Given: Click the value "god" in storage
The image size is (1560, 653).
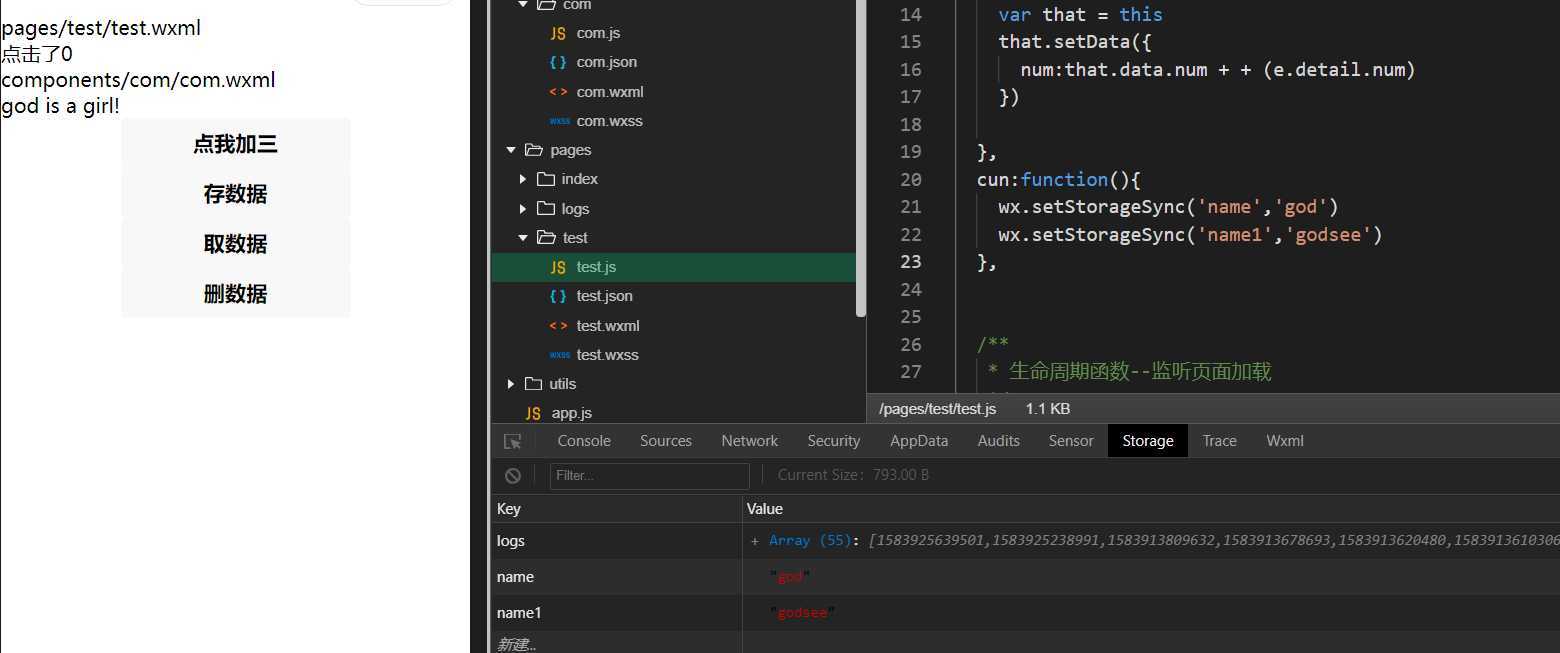Looking at the screenshot, I should [x=790, y=577].
